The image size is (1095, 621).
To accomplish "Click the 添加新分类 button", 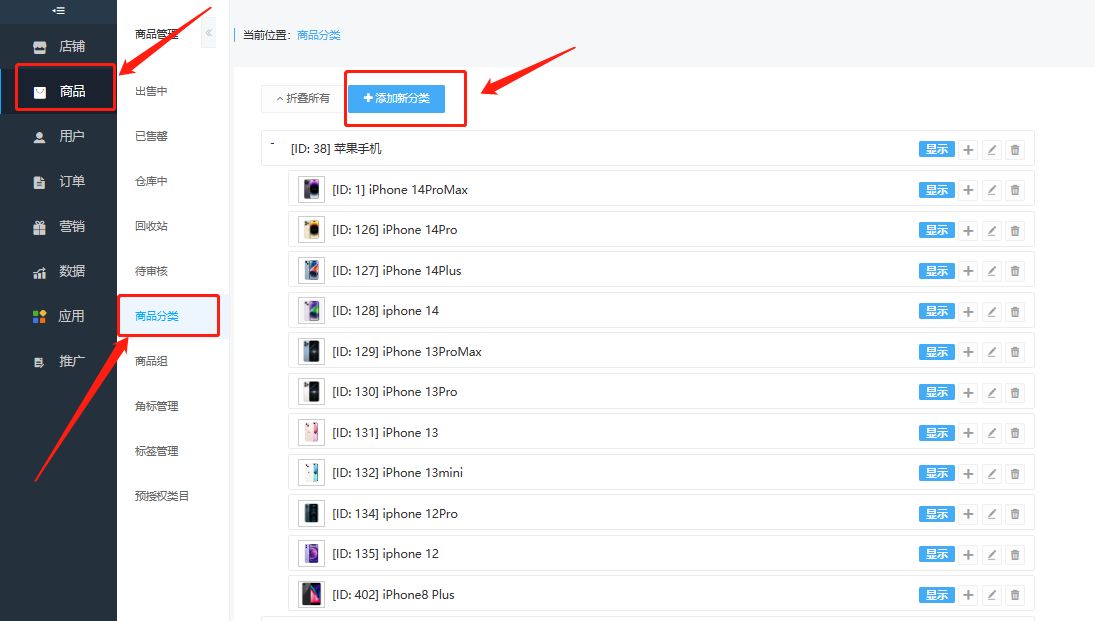I will (x=396, y=98).
